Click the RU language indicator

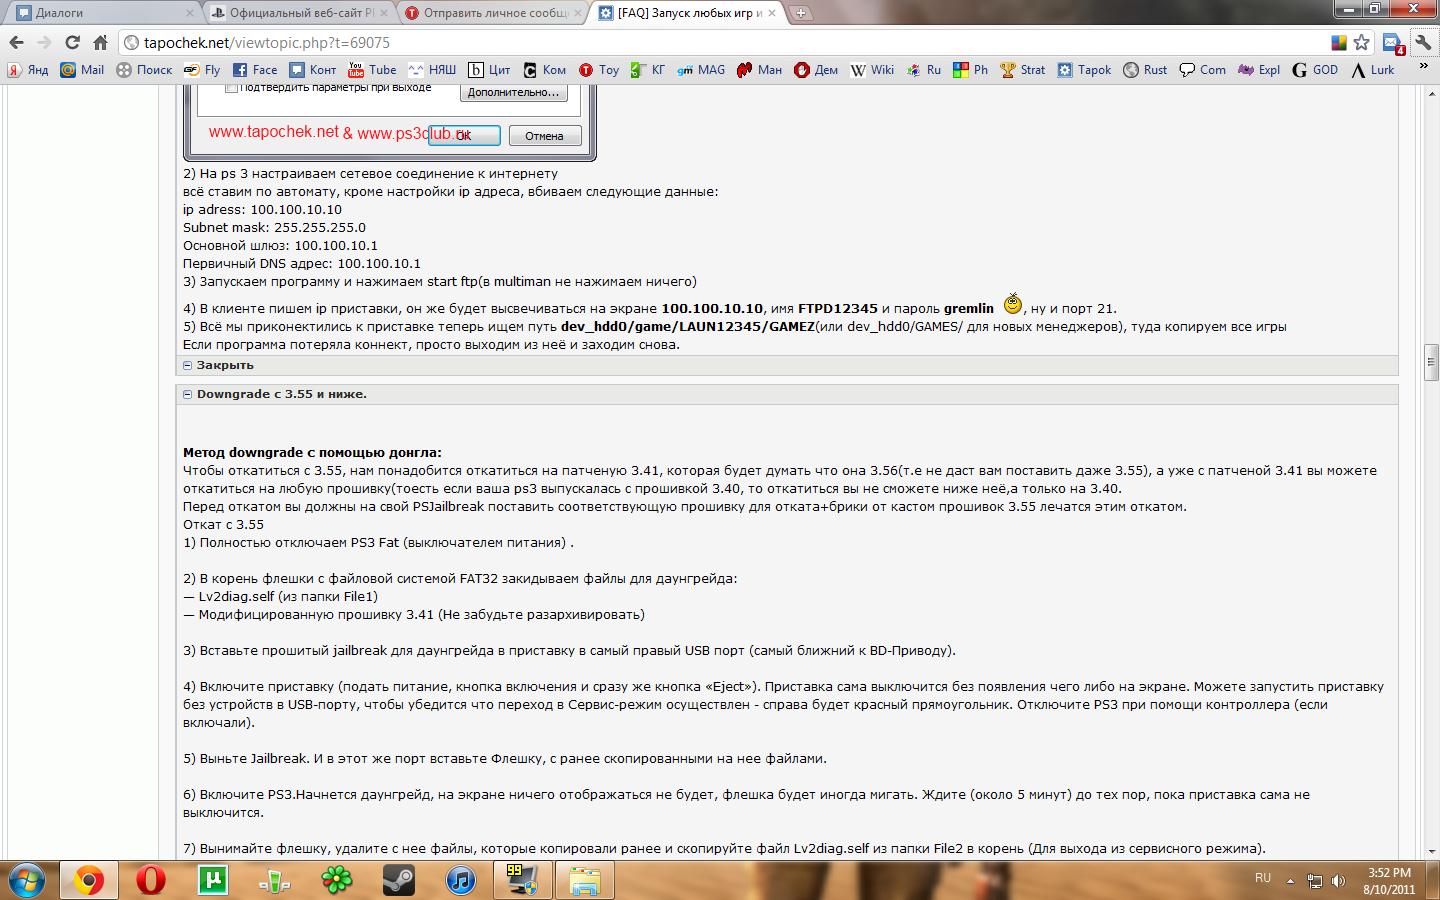tap(1263, 877)
